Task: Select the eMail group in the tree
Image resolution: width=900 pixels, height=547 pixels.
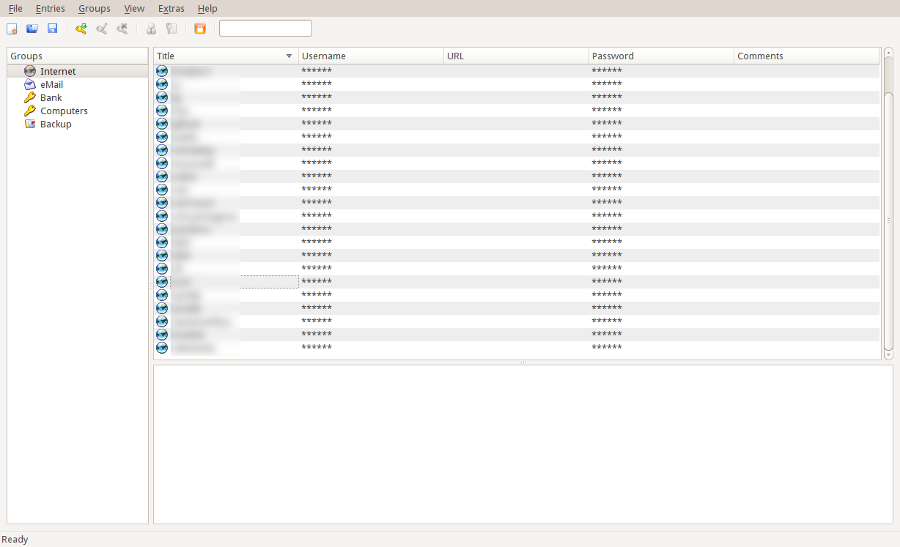Action: (51, 85)
